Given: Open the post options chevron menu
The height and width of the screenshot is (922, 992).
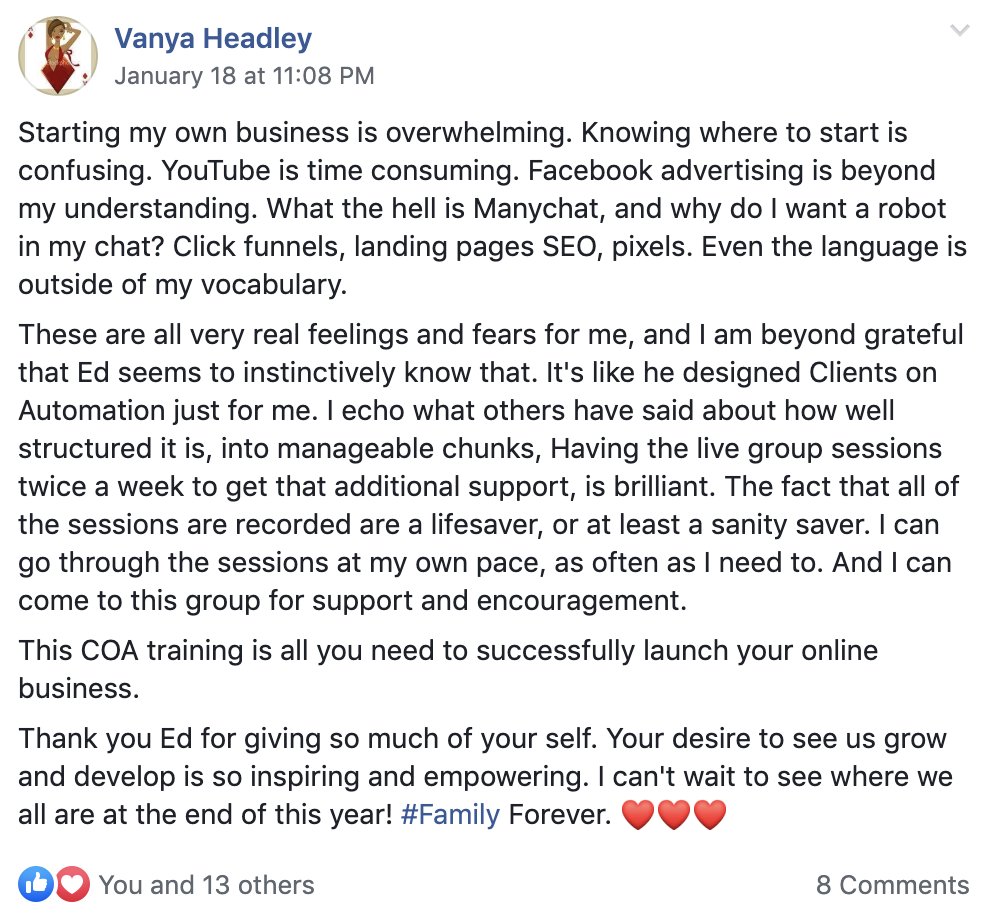Looking at the screenshot, I should click(959, 31).
